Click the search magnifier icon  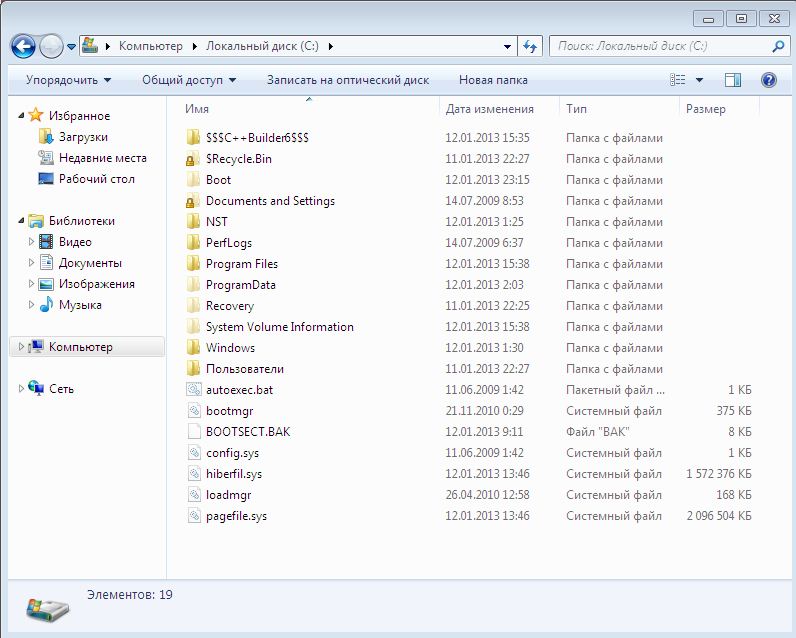click(x=778, y=47)
